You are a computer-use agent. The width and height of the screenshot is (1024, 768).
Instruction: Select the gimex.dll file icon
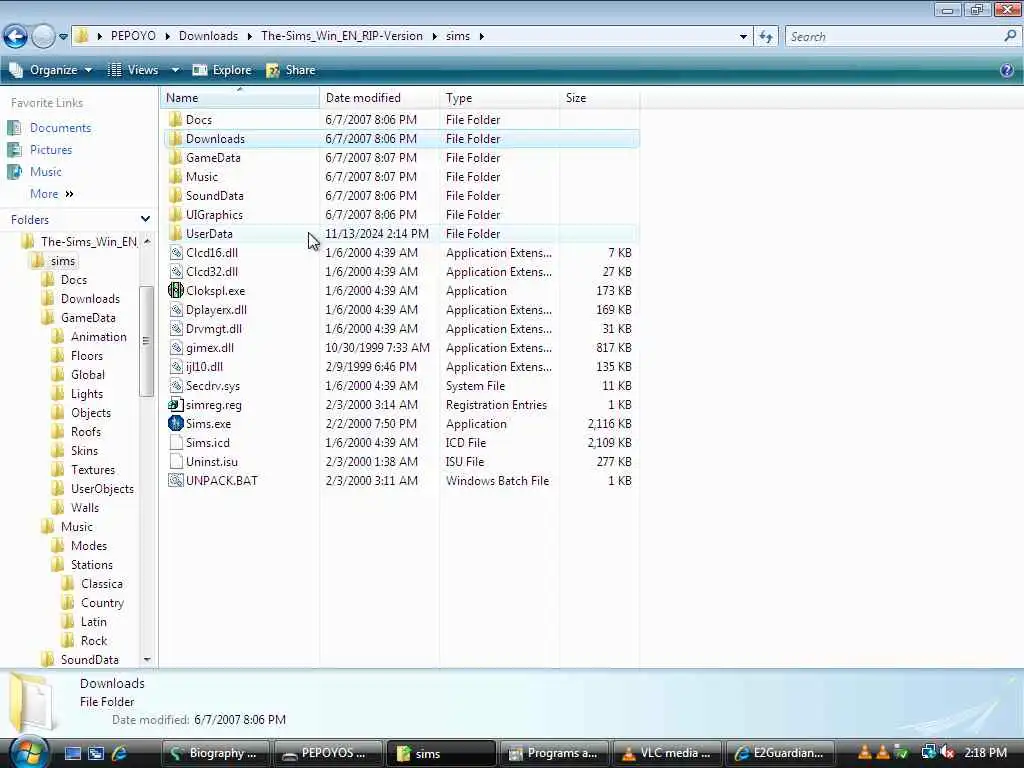[176, 347]
